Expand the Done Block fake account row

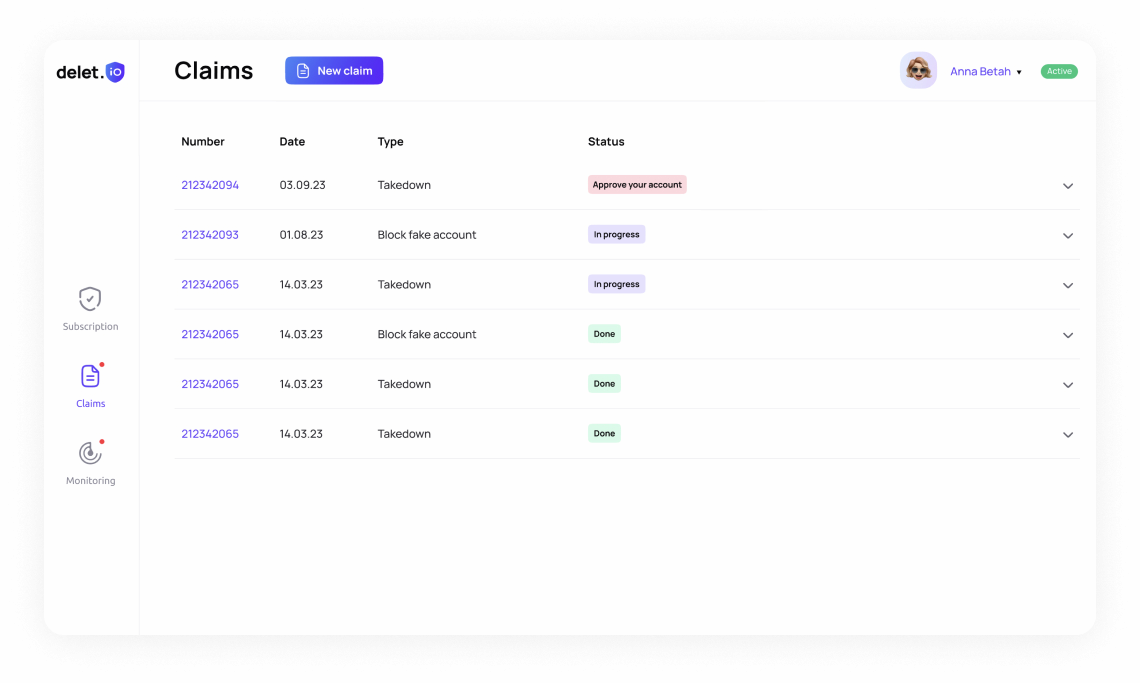1067,336
